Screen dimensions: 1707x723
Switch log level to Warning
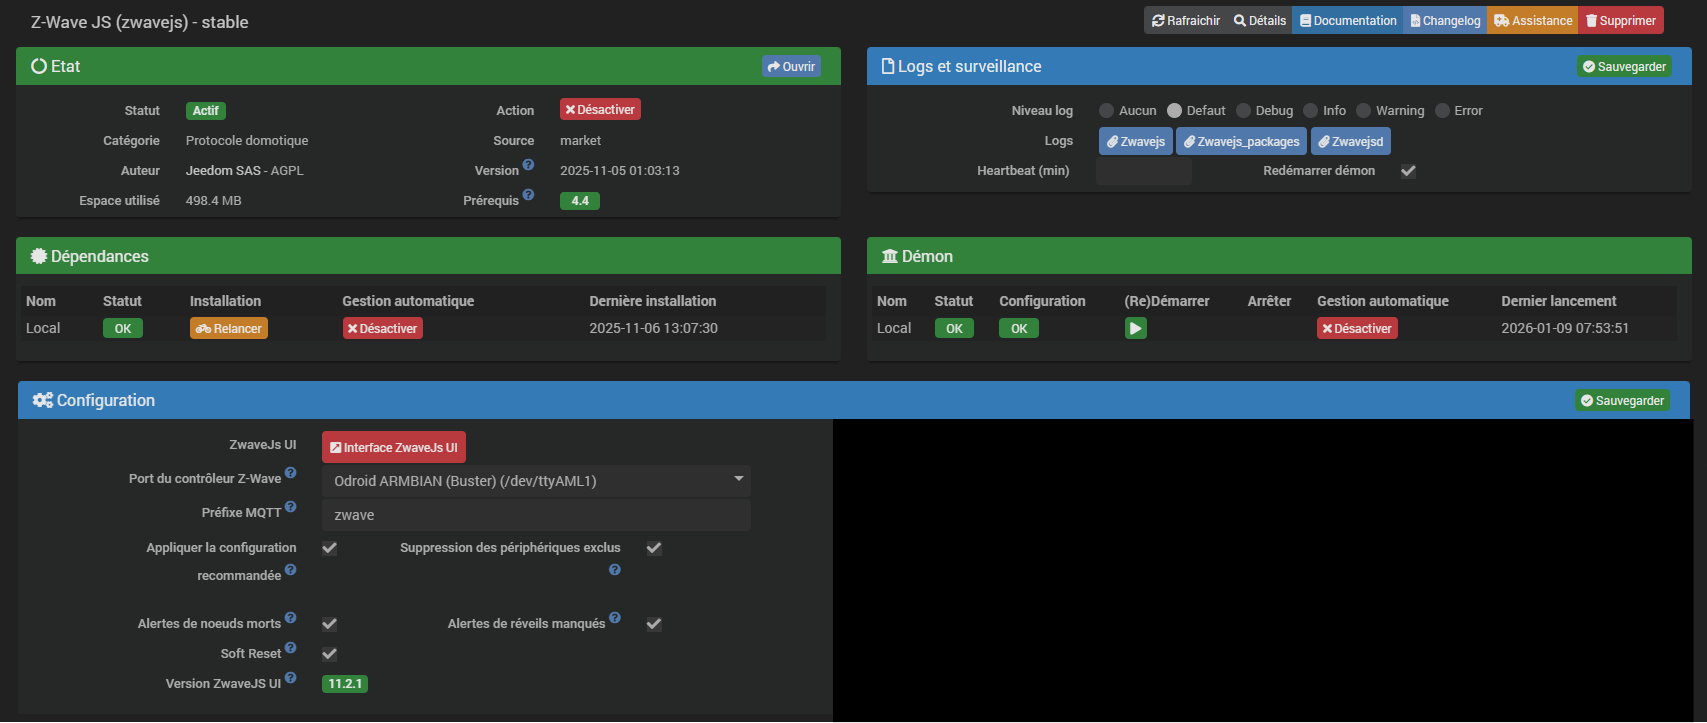[x=1363, y=111]
